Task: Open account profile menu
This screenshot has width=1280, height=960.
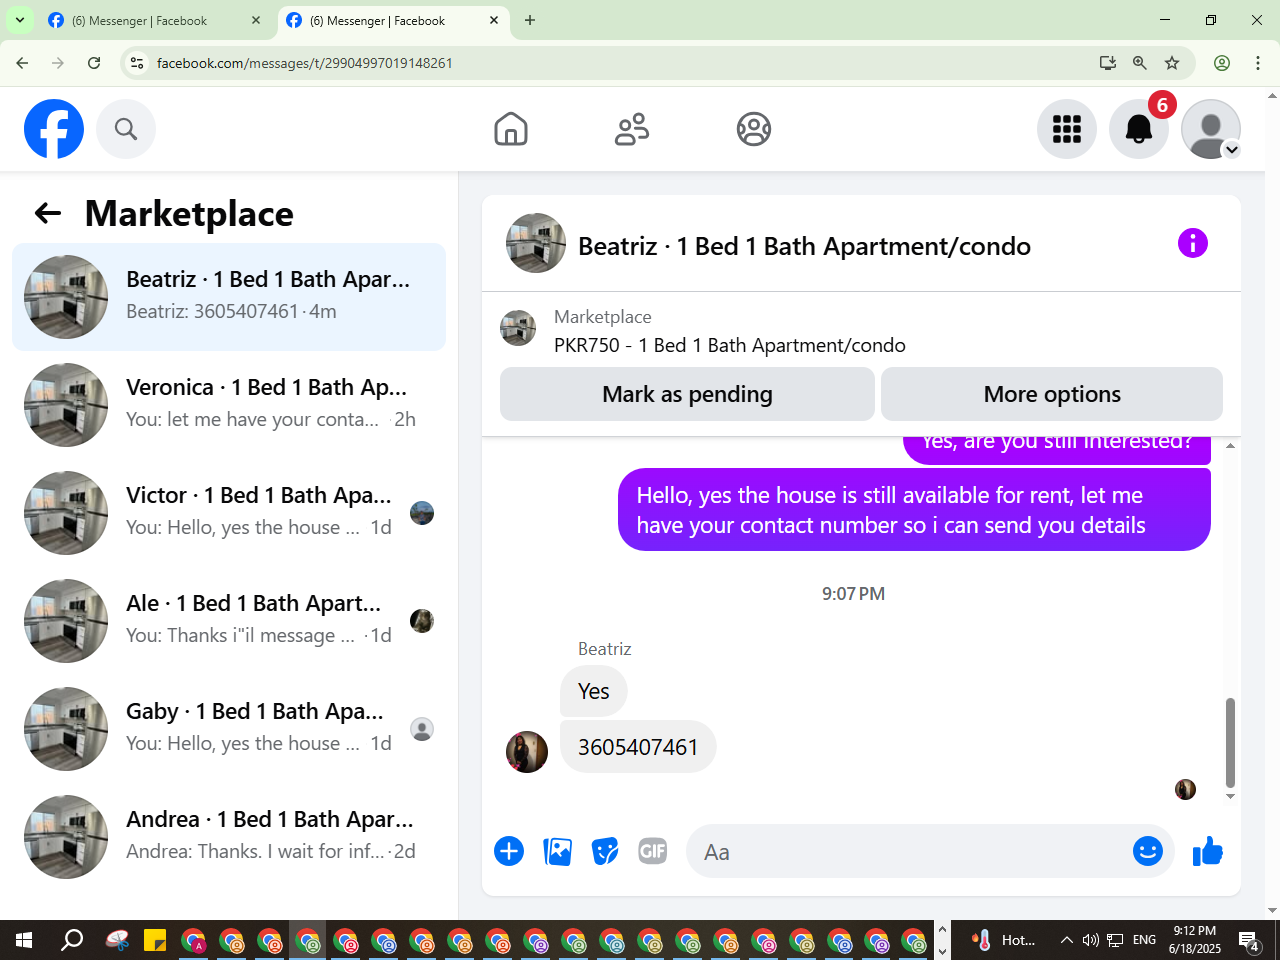Action: pyautogui.click(x=1211, y=129)
